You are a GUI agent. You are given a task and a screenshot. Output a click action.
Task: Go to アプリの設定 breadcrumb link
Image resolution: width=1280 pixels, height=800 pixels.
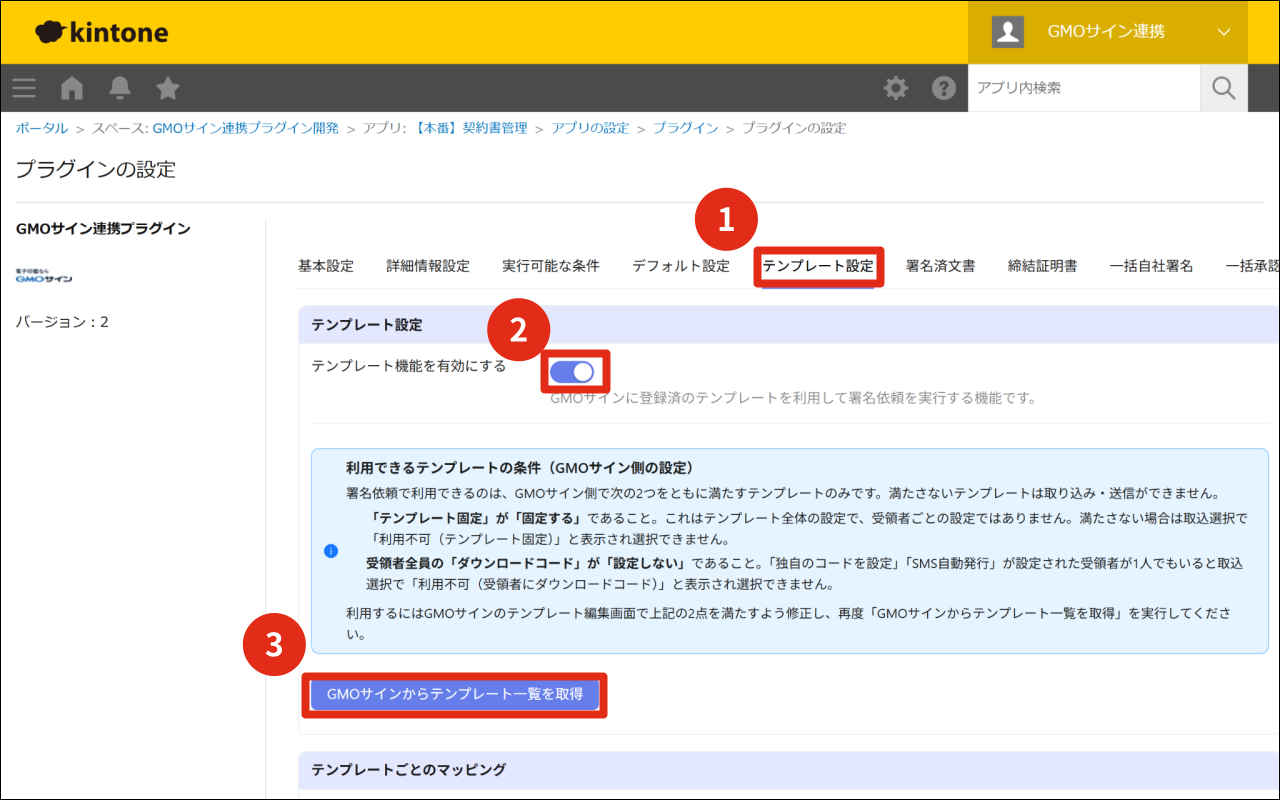coord(591,128)
